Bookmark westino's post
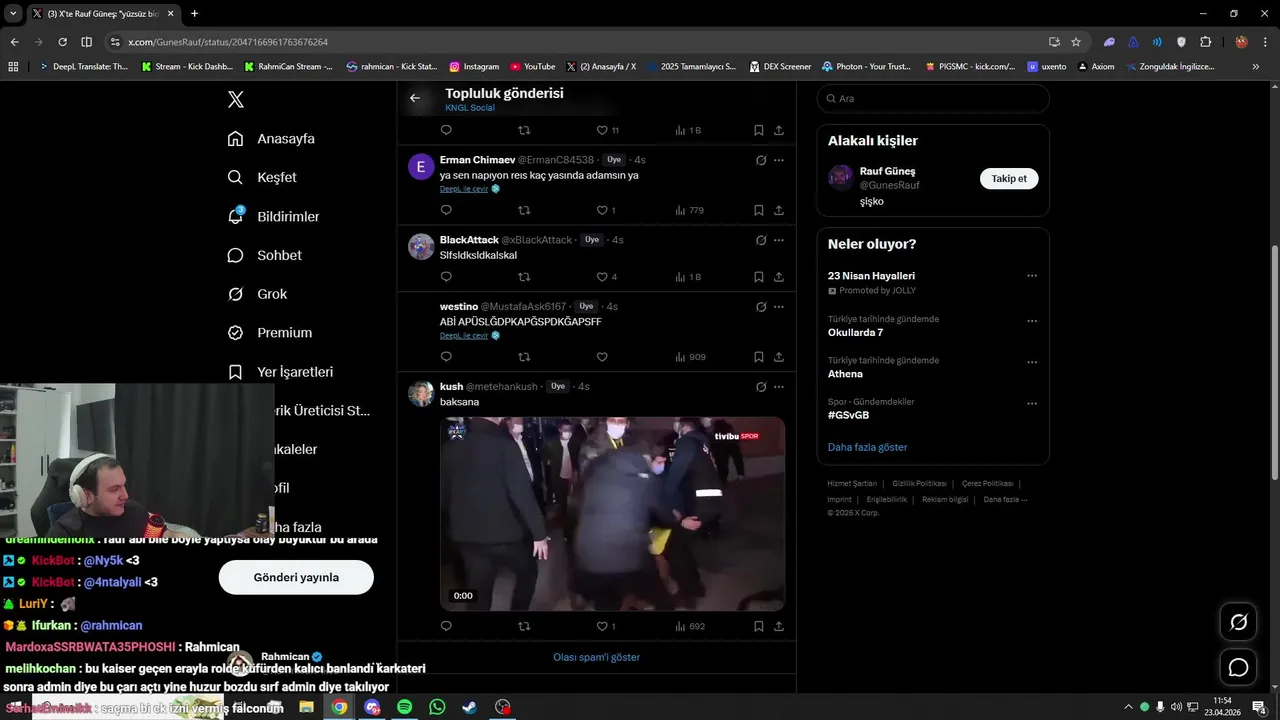The image size is (1280, 720). [x=759, y=357]
